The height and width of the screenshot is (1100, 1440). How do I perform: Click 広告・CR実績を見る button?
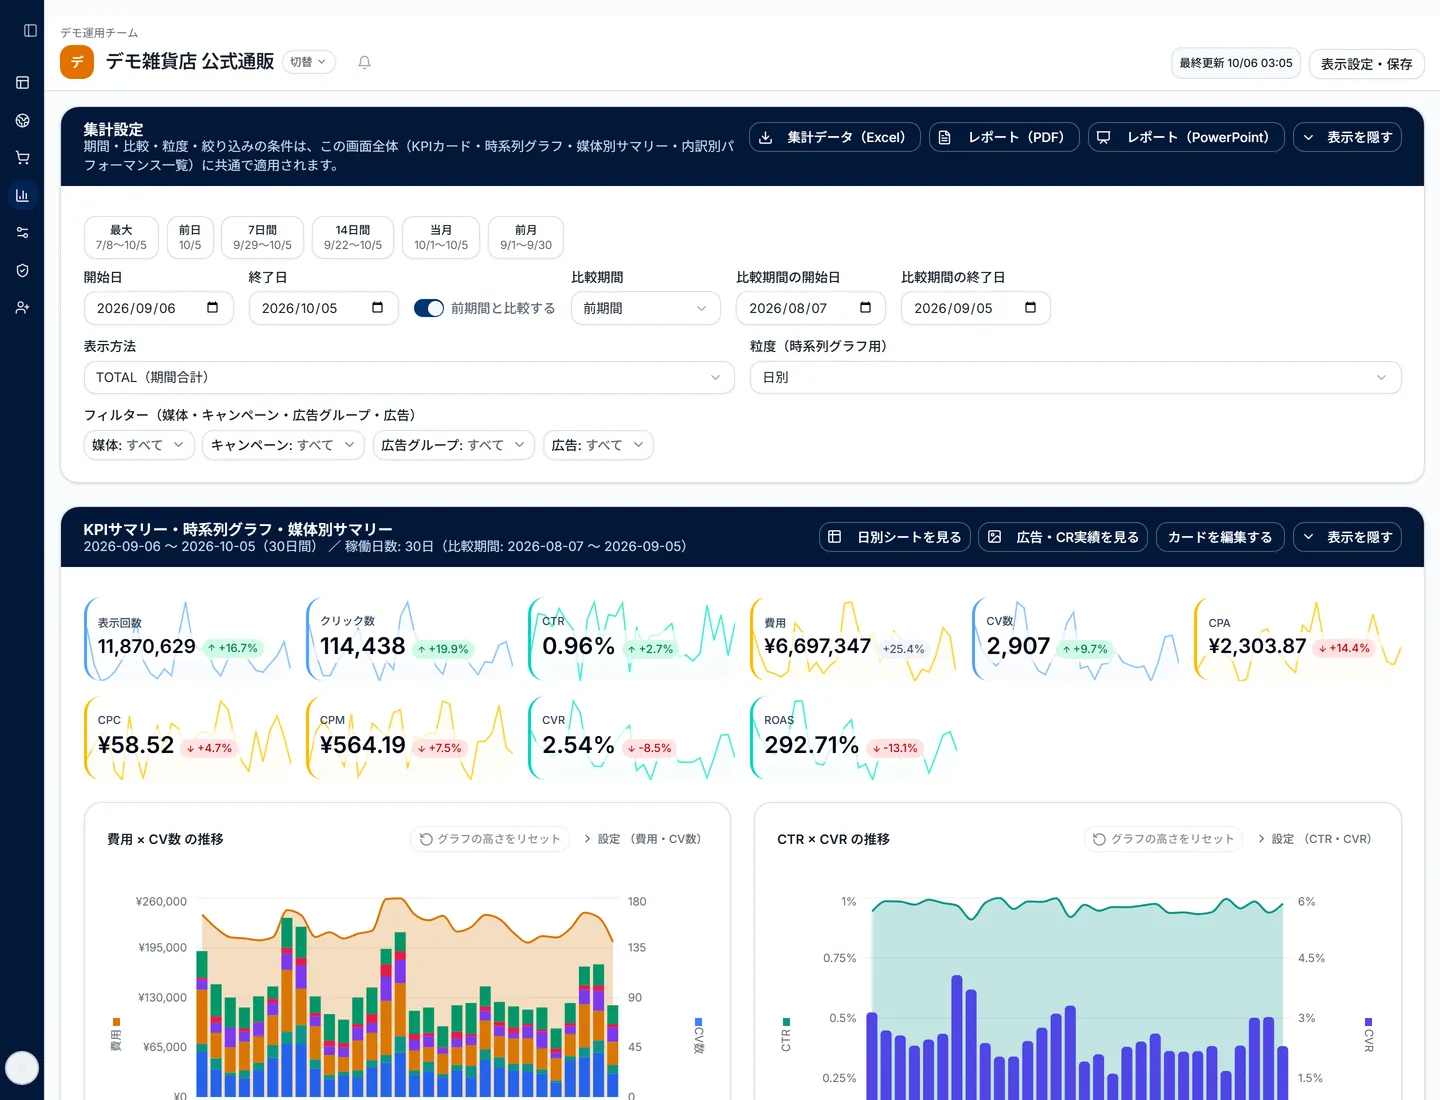pyautogui.click(x=1063, y=537)
